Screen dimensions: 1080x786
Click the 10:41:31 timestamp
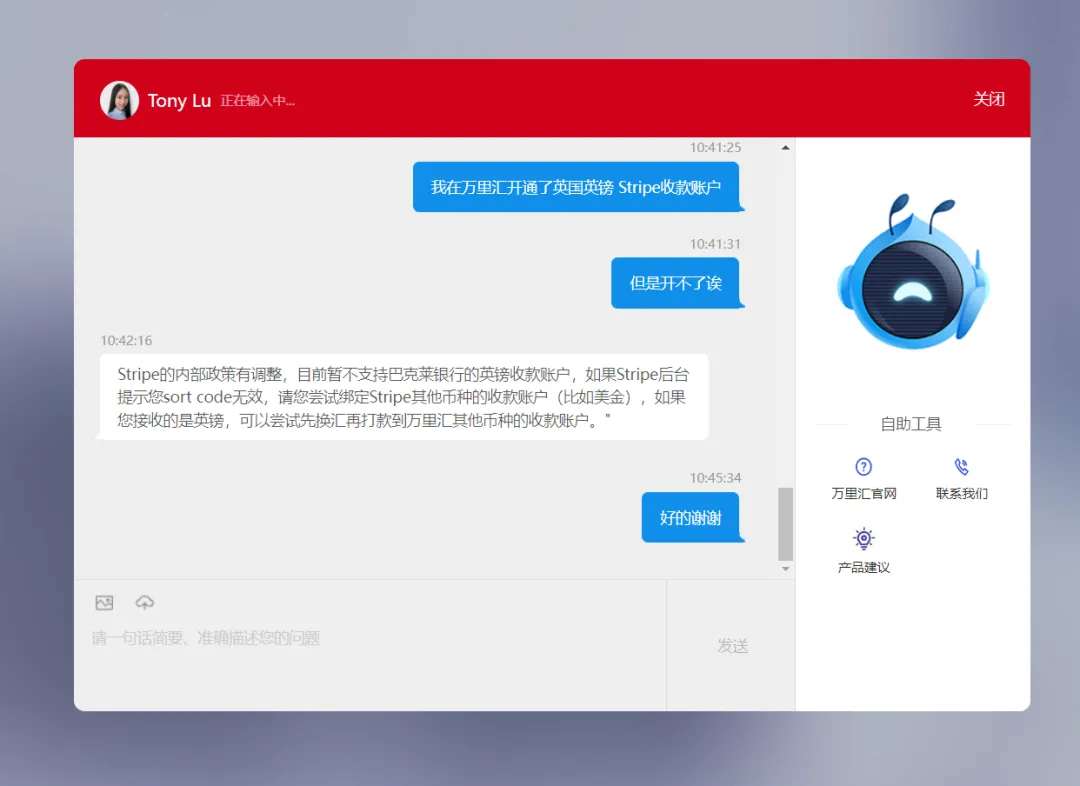[716, 244]
